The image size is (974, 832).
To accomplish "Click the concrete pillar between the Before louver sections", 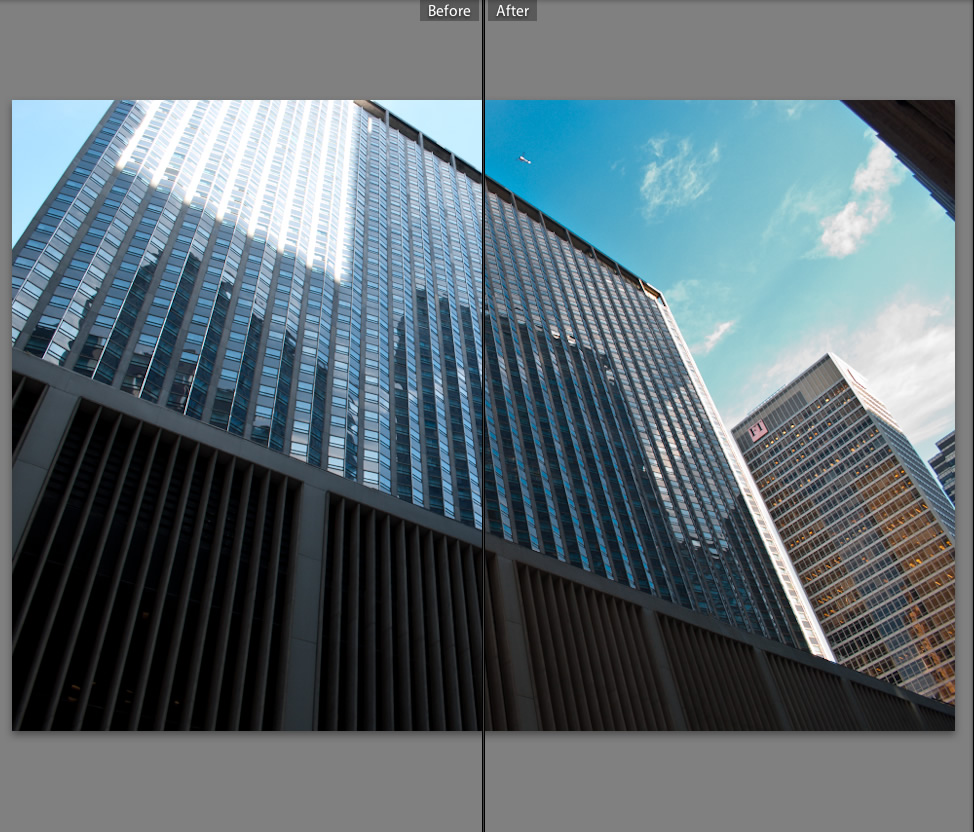I will pyautogui.click(x=303, y=610).
